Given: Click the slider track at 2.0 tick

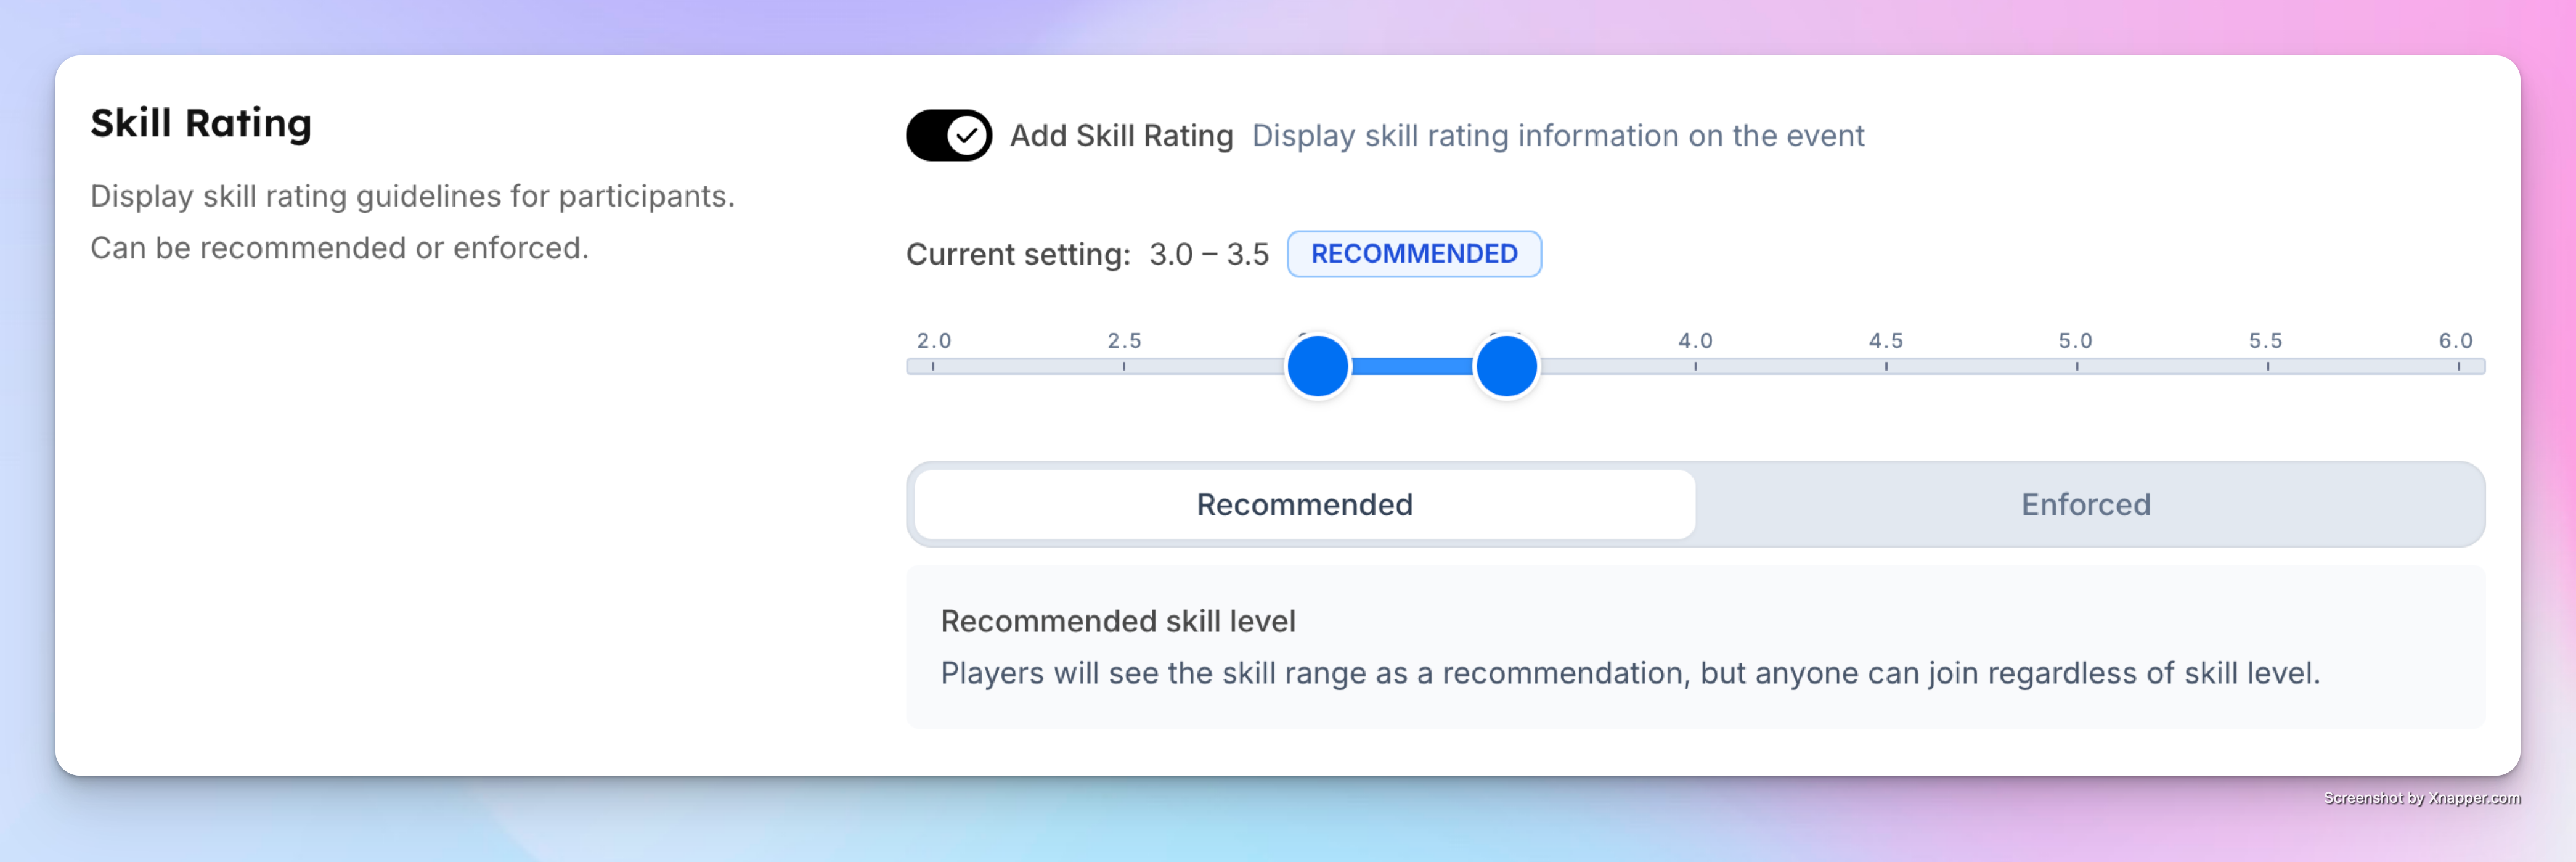Looking at the screenshot, I should pos(933,366).
